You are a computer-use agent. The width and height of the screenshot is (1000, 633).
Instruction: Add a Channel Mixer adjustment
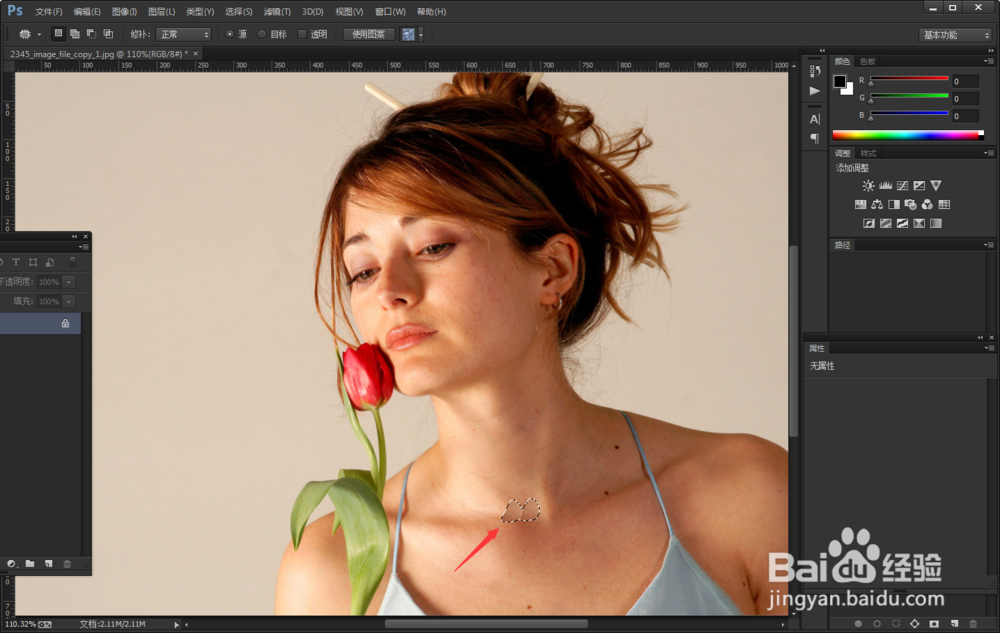click(927, 205)
